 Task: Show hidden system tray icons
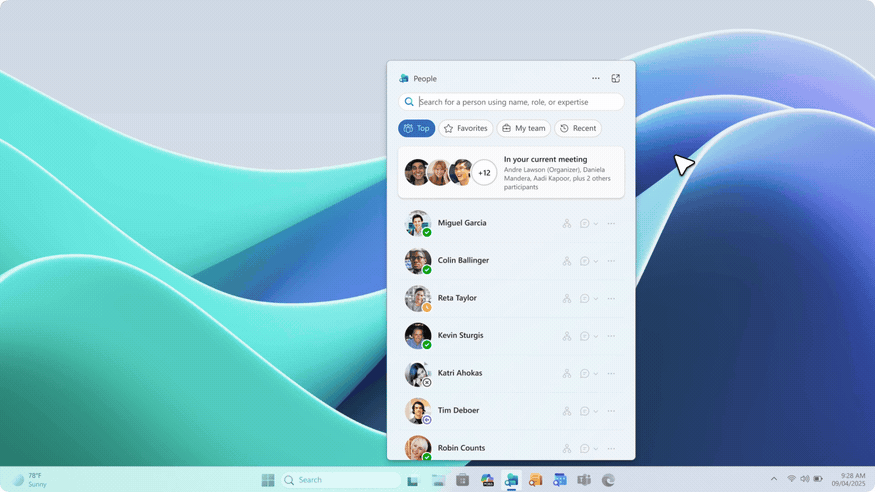[774, 479]
